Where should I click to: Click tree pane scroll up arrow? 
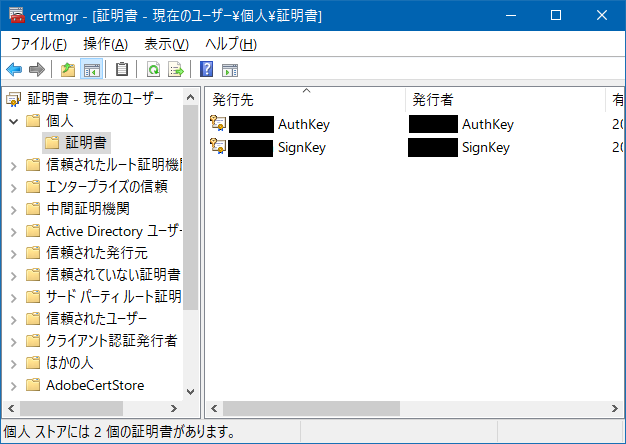click(x=190, y=97)
